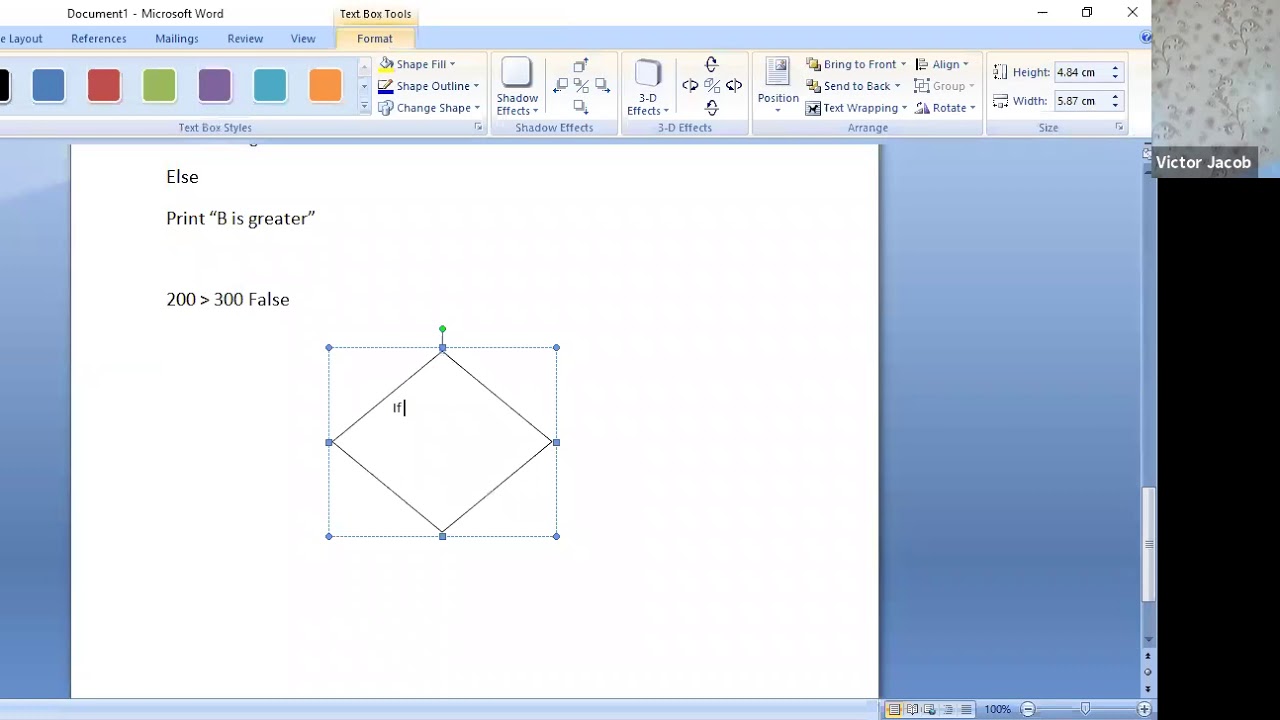Viewport: 1280px width, 720px height.
Task: Nudge shadow left
Action: pyautogui.click(x=561, y=86)
